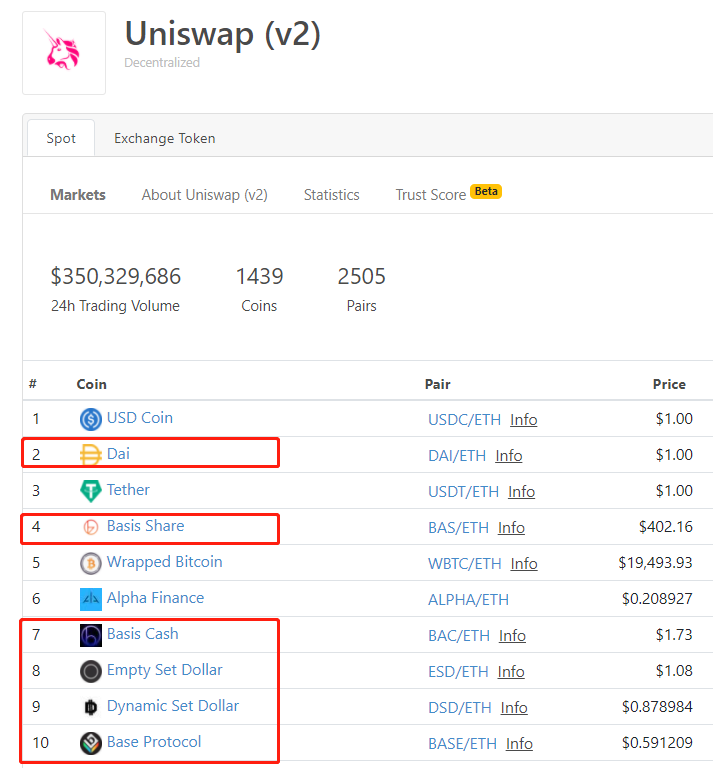This screenshot has height=768, width=713.
Task: Open the Trust Score tab
Action: (x=430, y=194)
